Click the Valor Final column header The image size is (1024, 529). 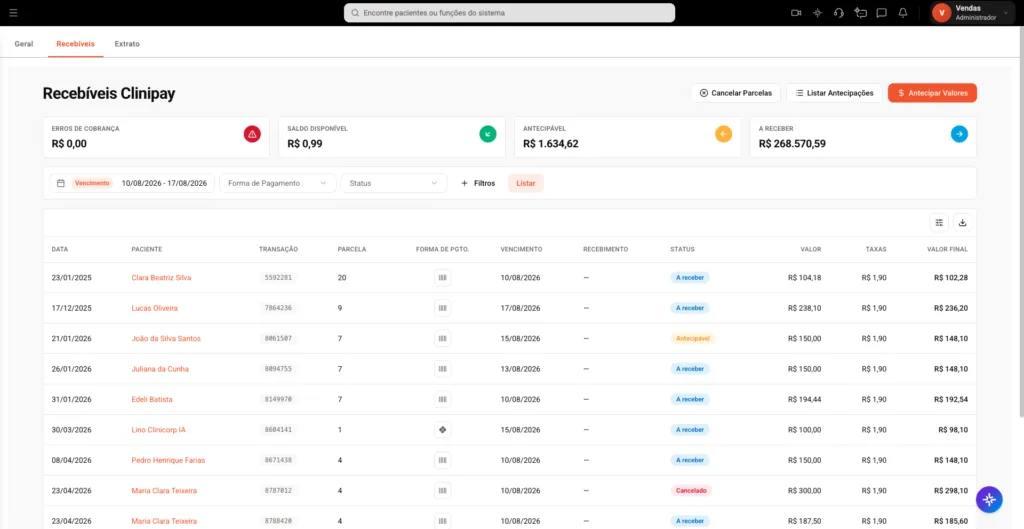click(948, 249)
